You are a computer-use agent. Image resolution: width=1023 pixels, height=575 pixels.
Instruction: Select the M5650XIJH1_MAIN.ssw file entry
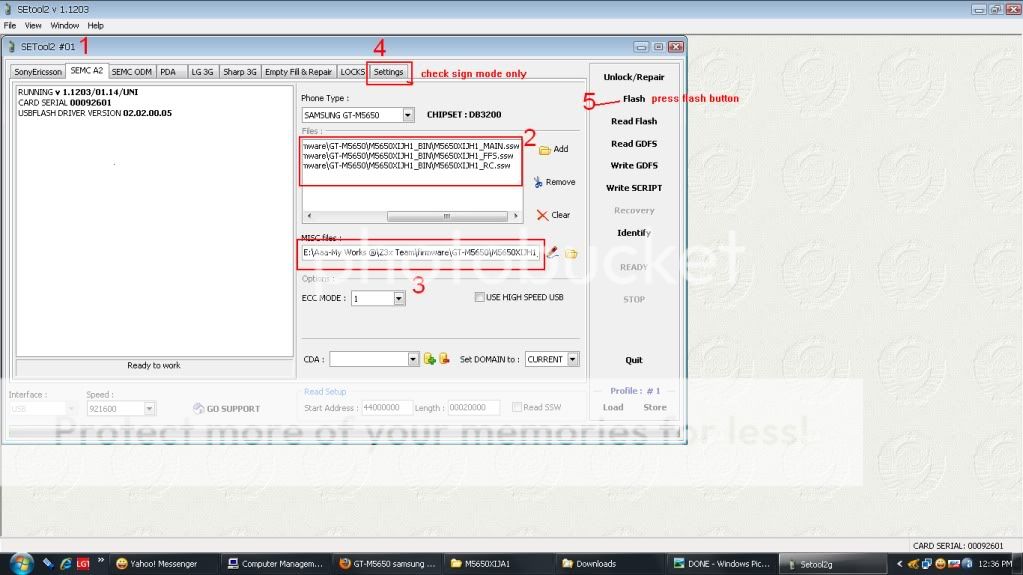tap(411, 146)
